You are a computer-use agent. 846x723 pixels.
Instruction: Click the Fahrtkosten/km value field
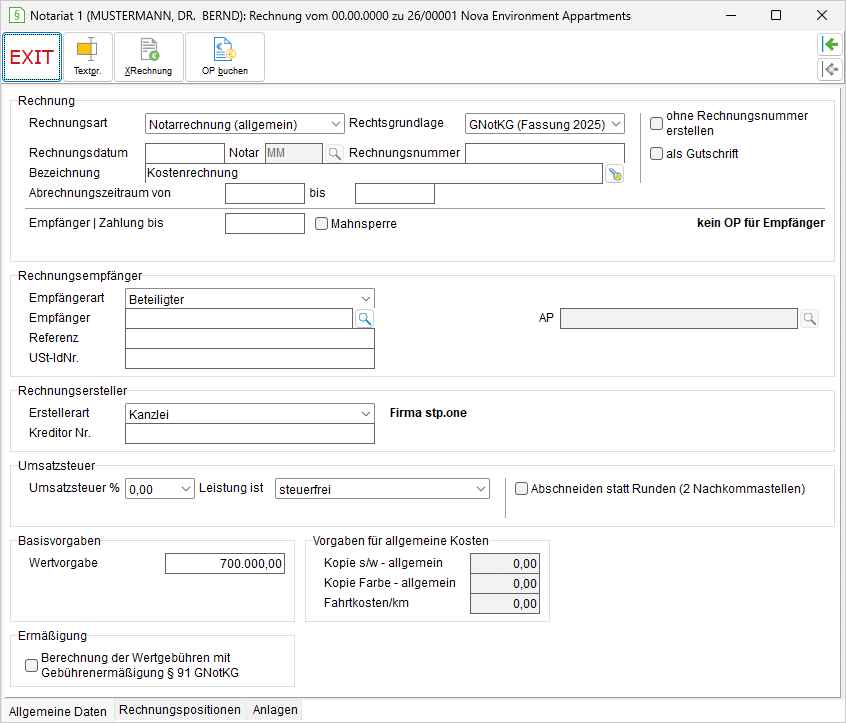click(505, 604)
